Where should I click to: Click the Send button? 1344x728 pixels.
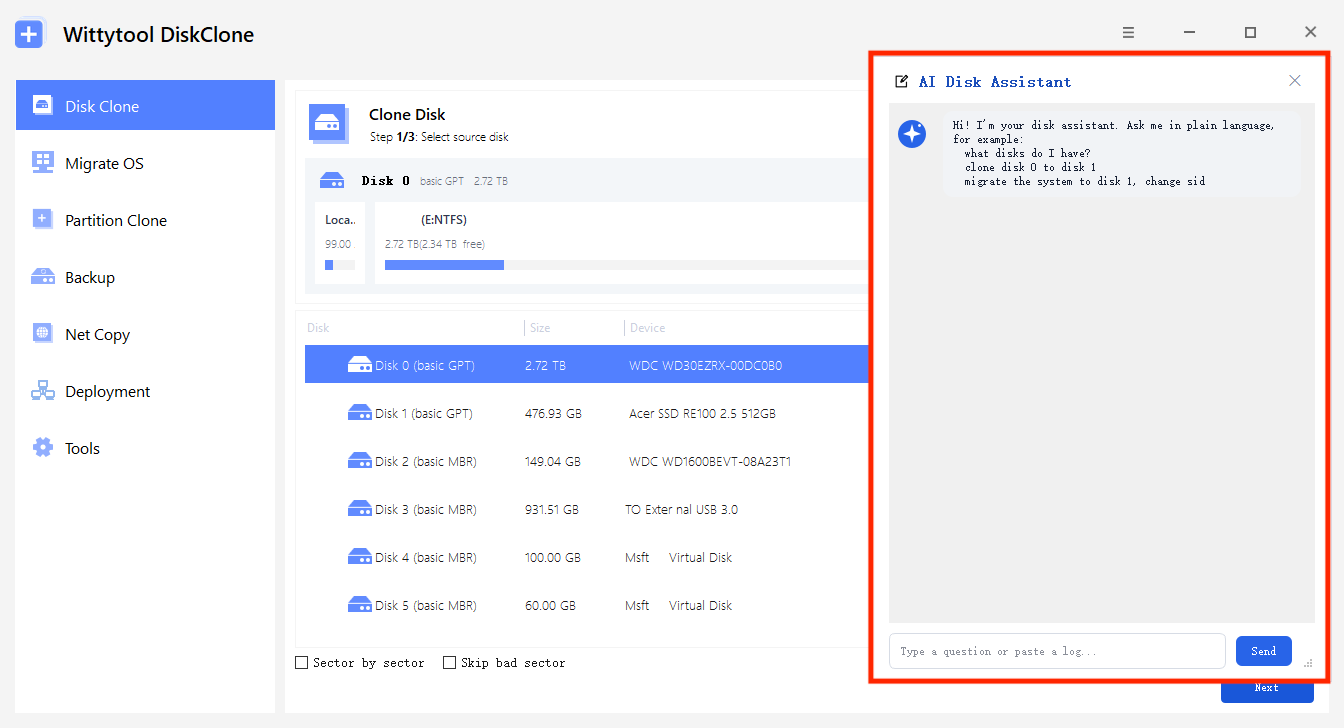click(1264, 651)
